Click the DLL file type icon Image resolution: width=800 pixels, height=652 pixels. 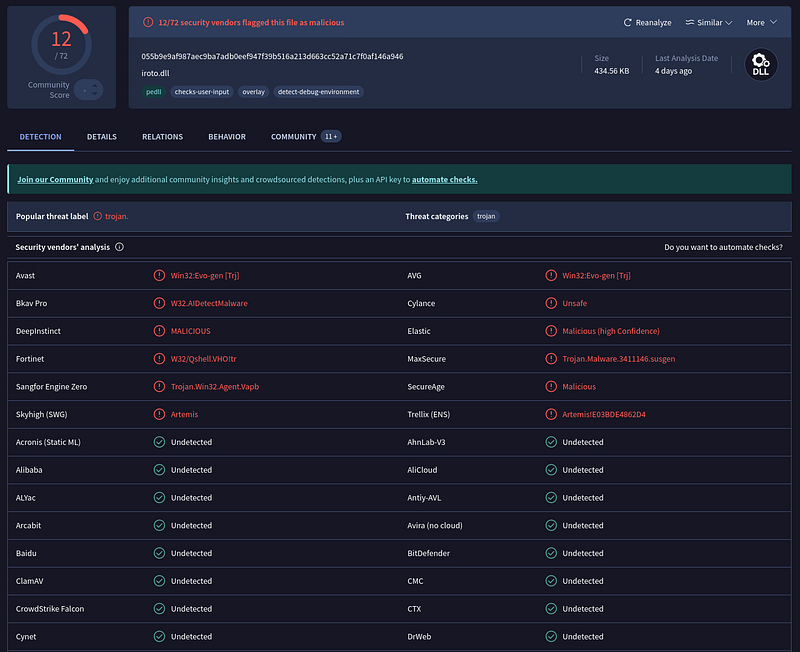pos(761,65)
